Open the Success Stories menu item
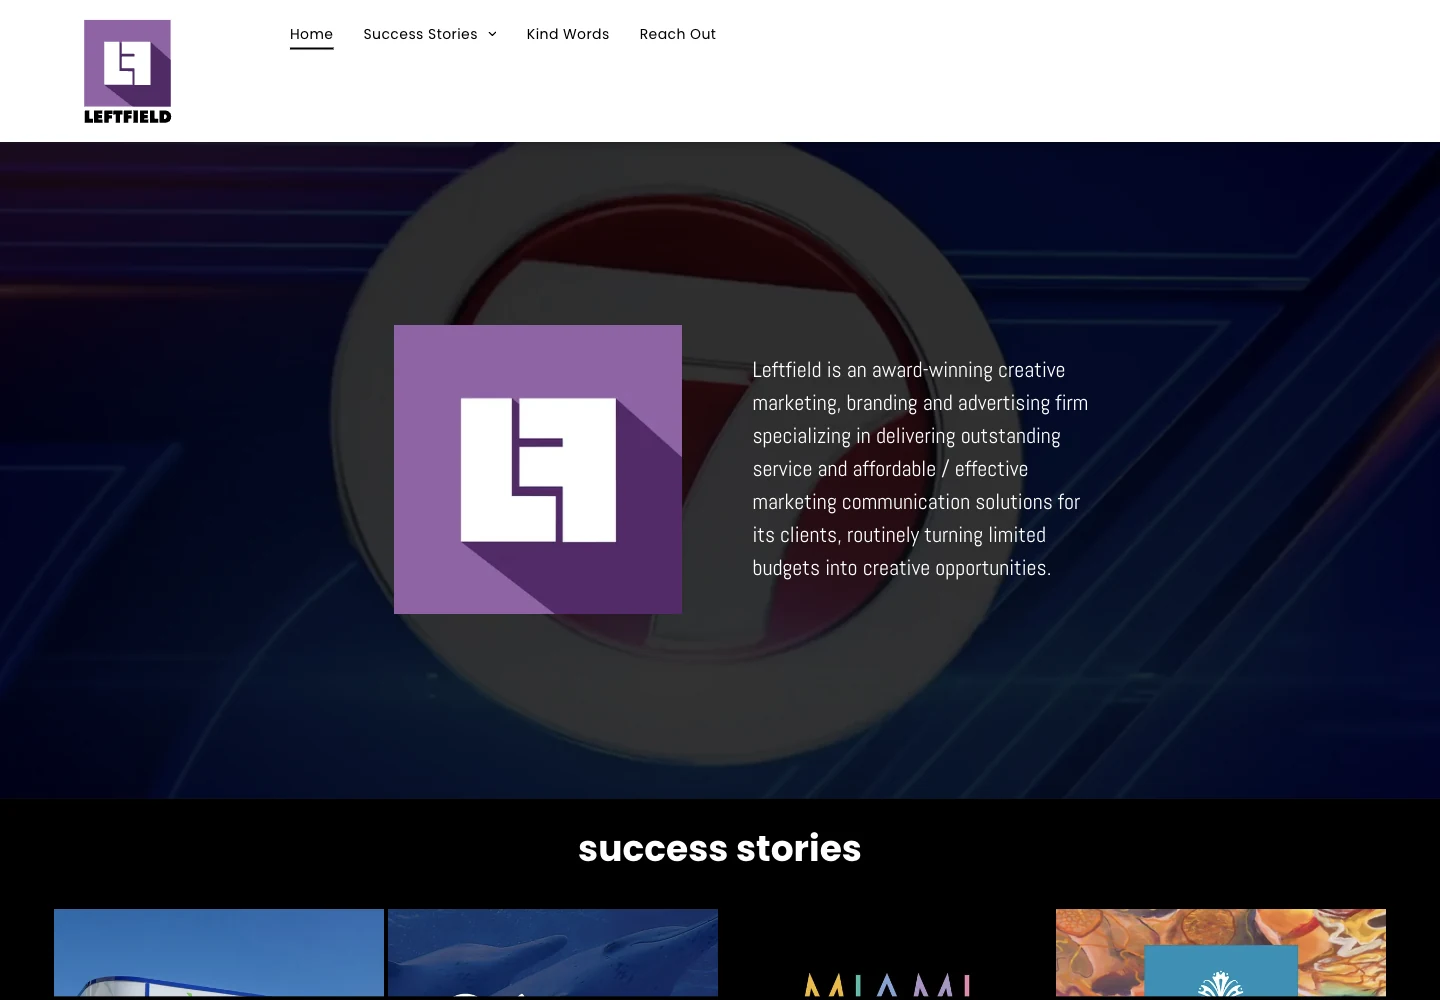 pos(420,34)
